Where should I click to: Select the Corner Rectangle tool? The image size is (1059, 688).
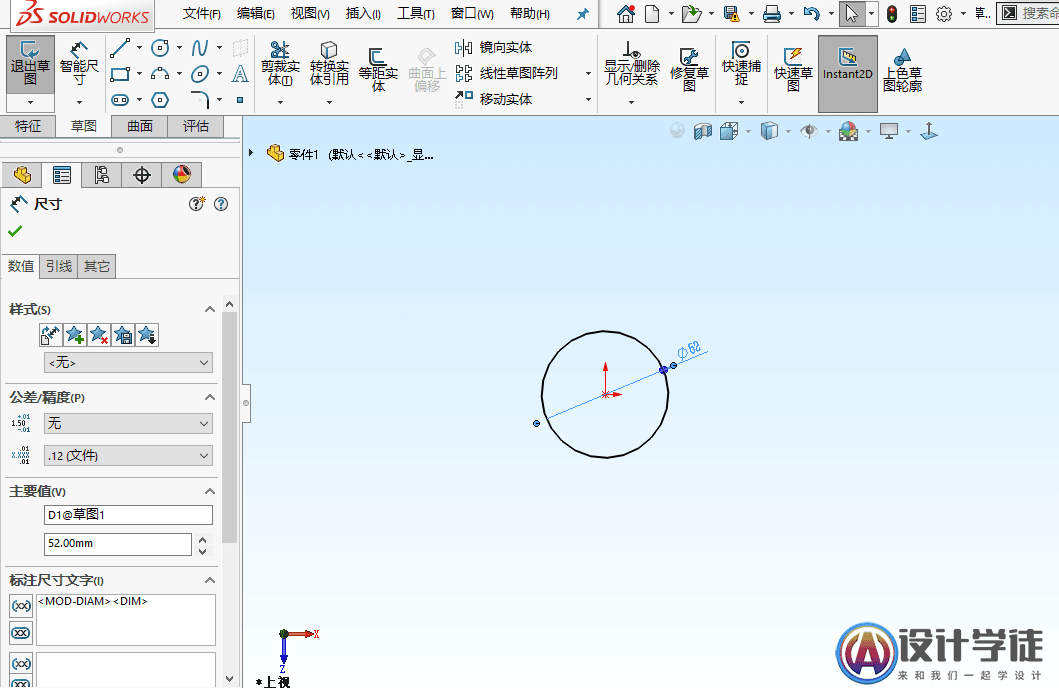(120, 74)
